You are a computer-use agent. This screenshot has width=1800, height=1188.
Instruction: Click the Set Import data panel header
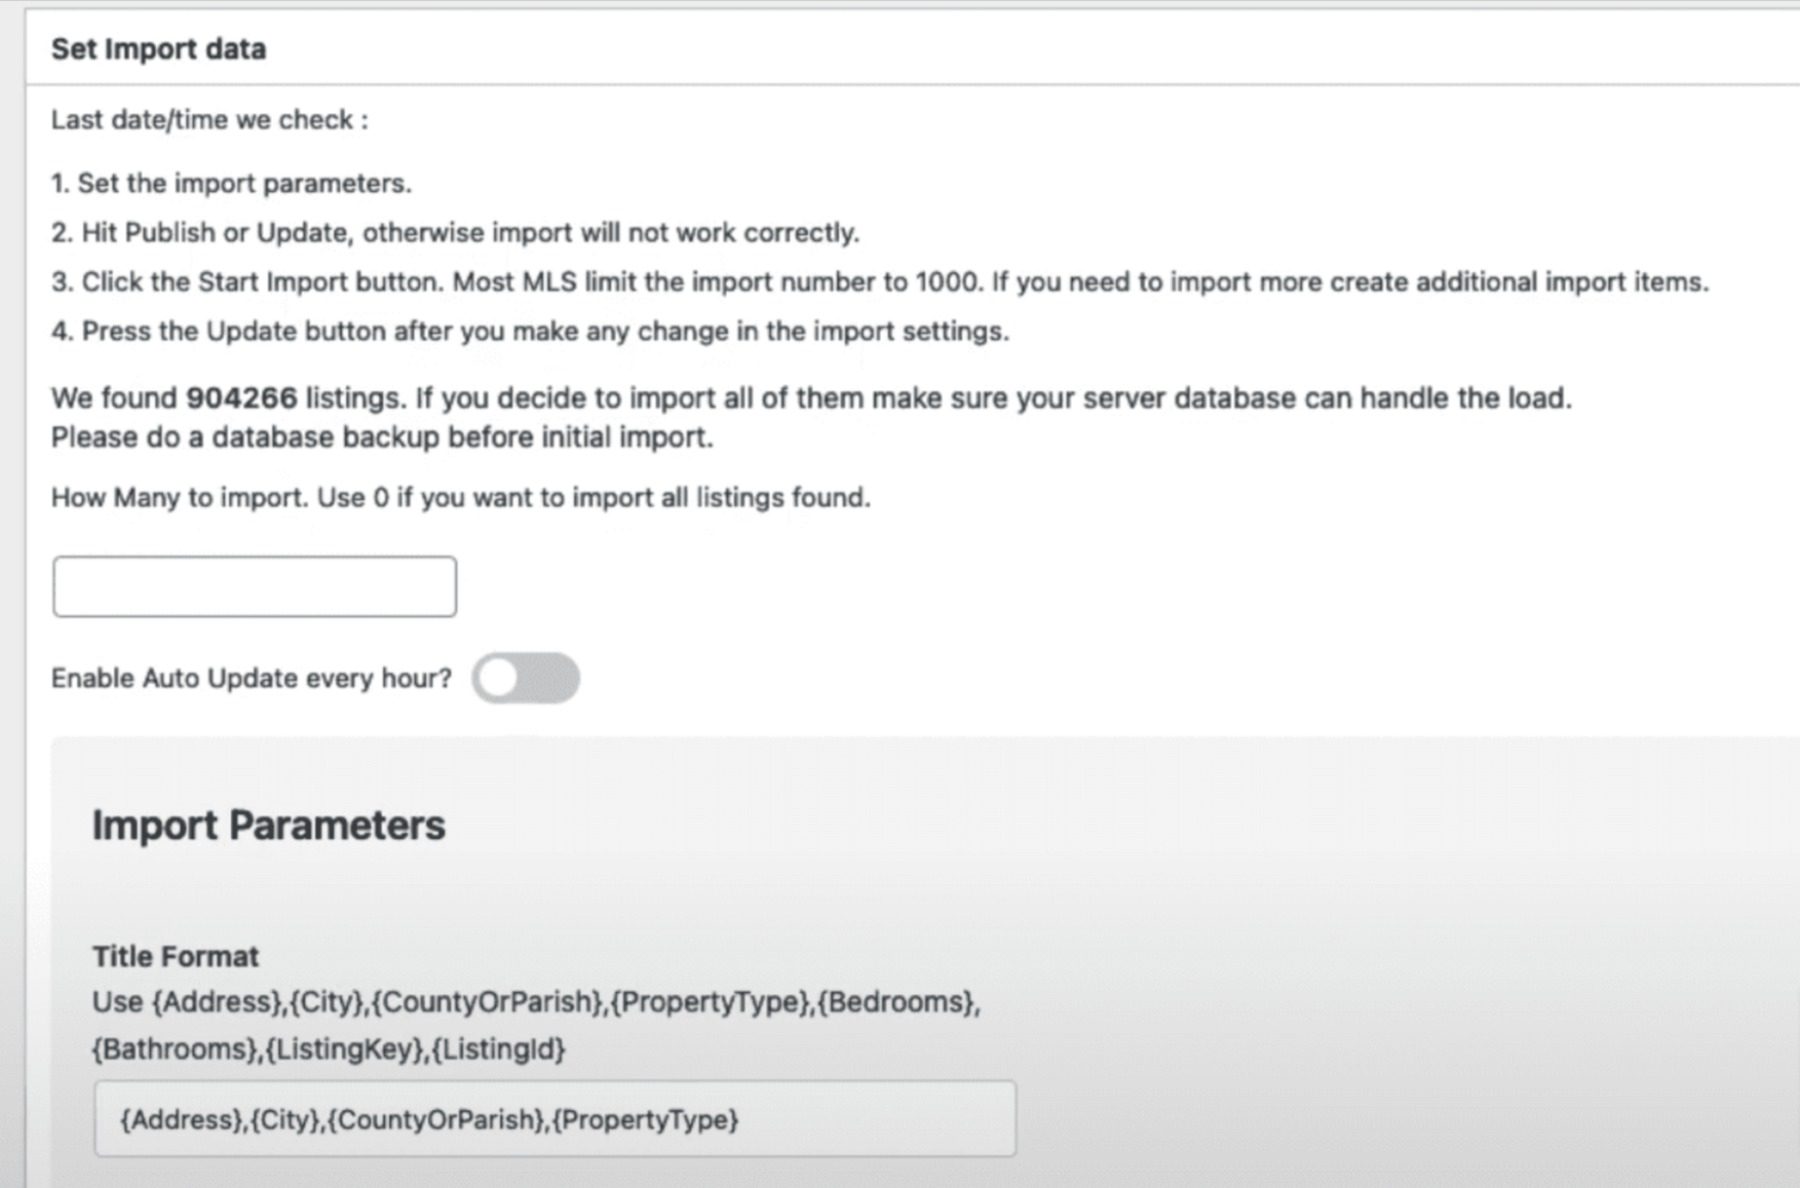160,48
